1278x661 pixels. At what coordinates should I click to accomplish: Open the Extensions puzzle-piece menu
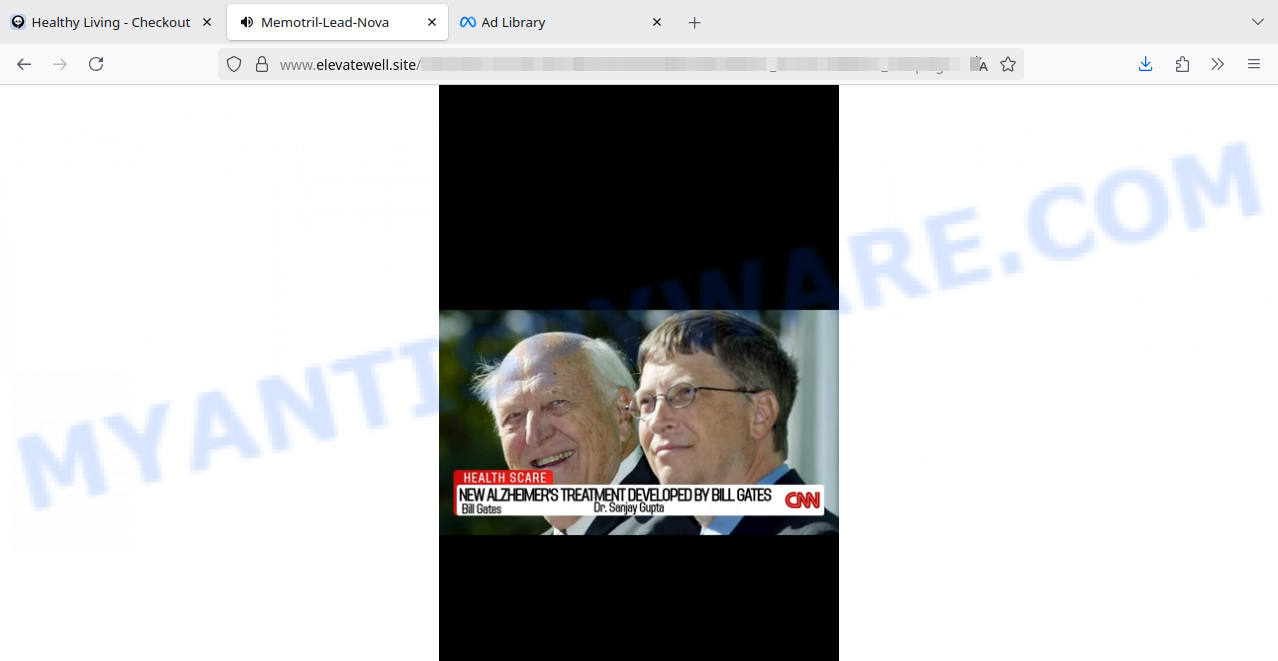click(1182, 64)
